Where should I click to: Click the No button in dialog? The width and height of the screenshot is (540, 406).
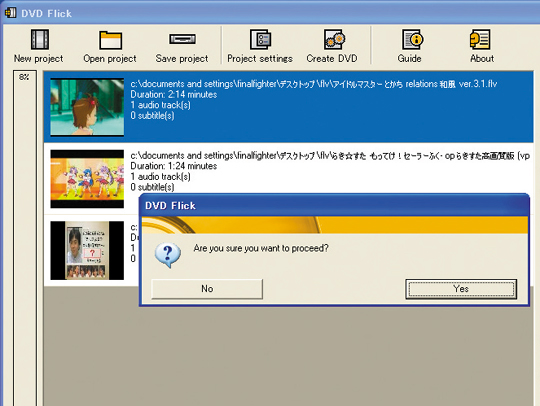(207, 289)
